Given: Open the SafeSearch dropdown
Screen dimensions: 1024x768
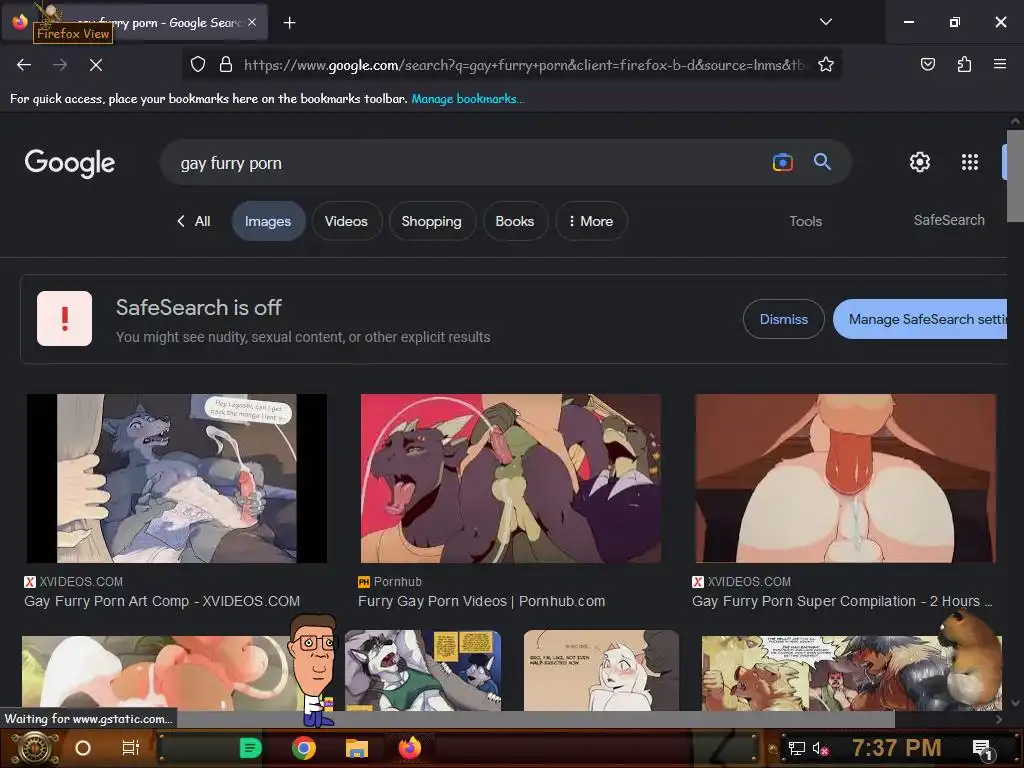Looking at the screenshot, I should coord(949,220).
